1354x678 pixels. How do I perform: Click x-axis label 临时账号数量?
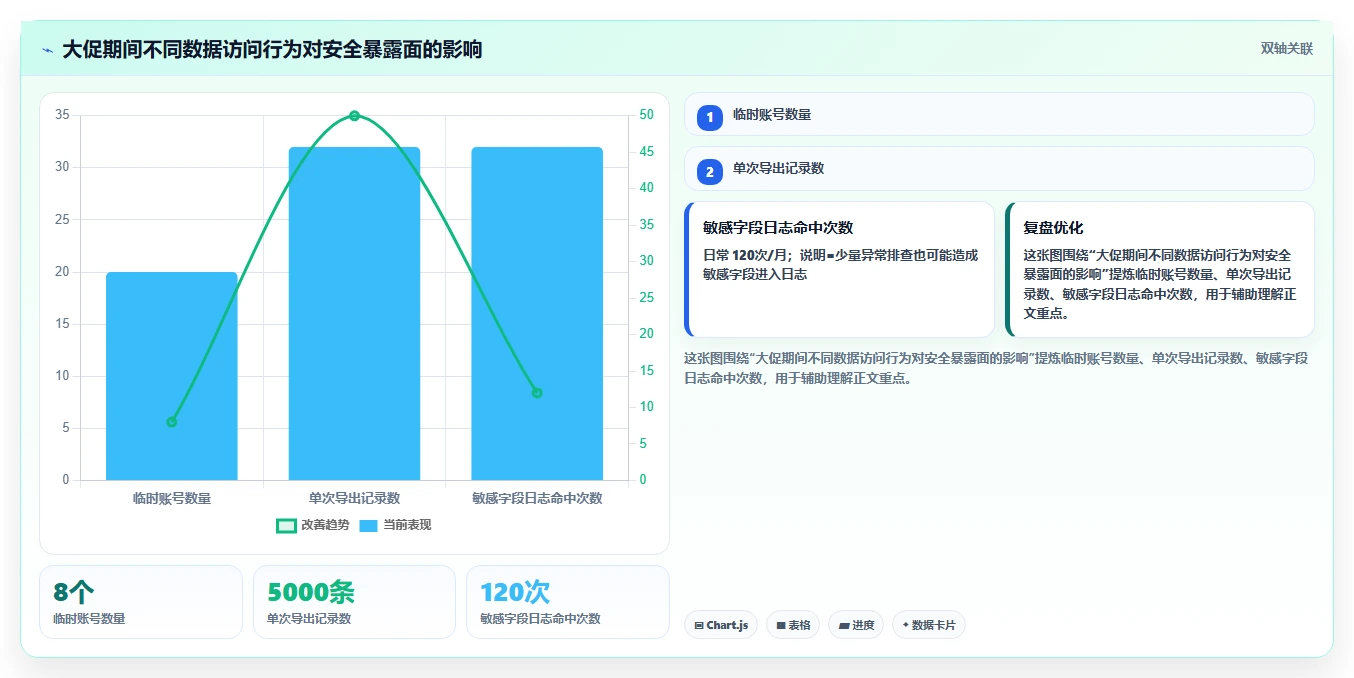[x=172, y=498]
